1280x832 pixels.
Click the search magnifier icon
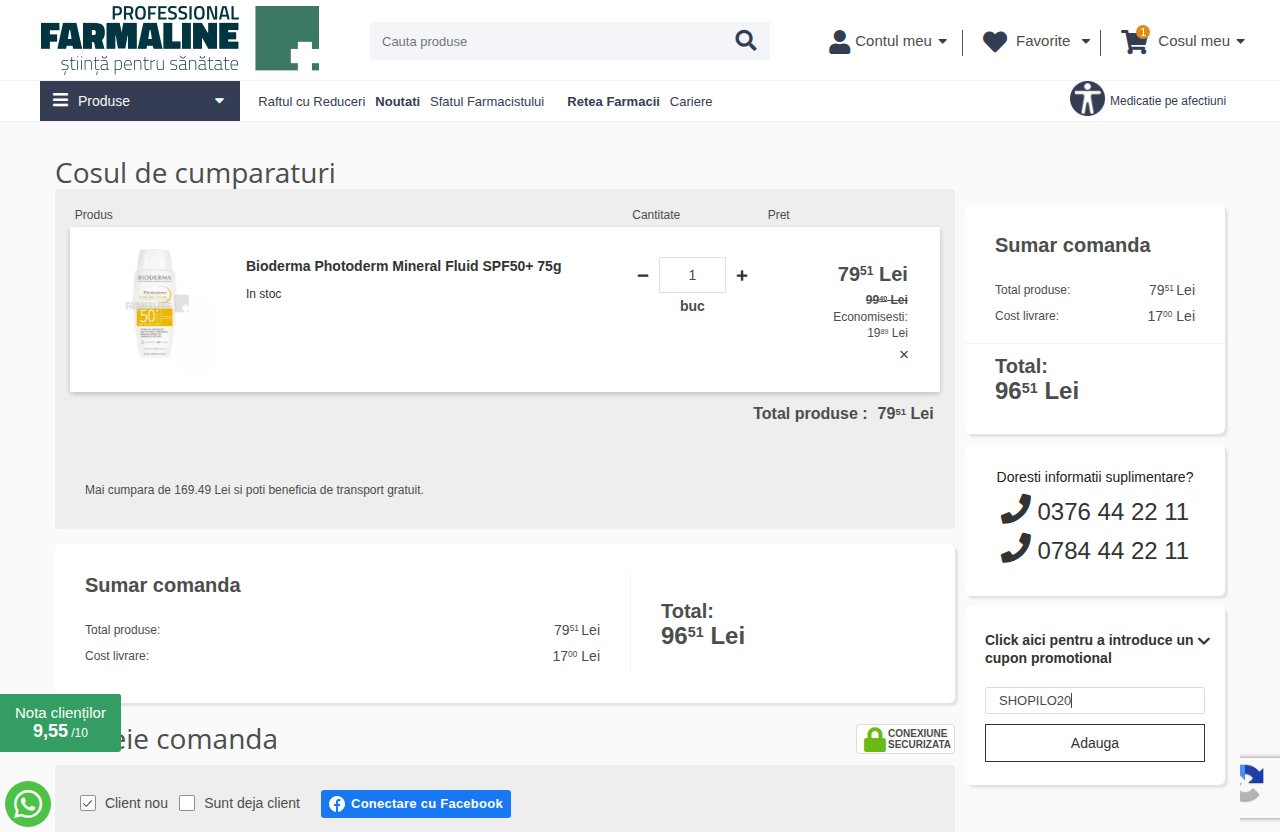pos(746,40)
